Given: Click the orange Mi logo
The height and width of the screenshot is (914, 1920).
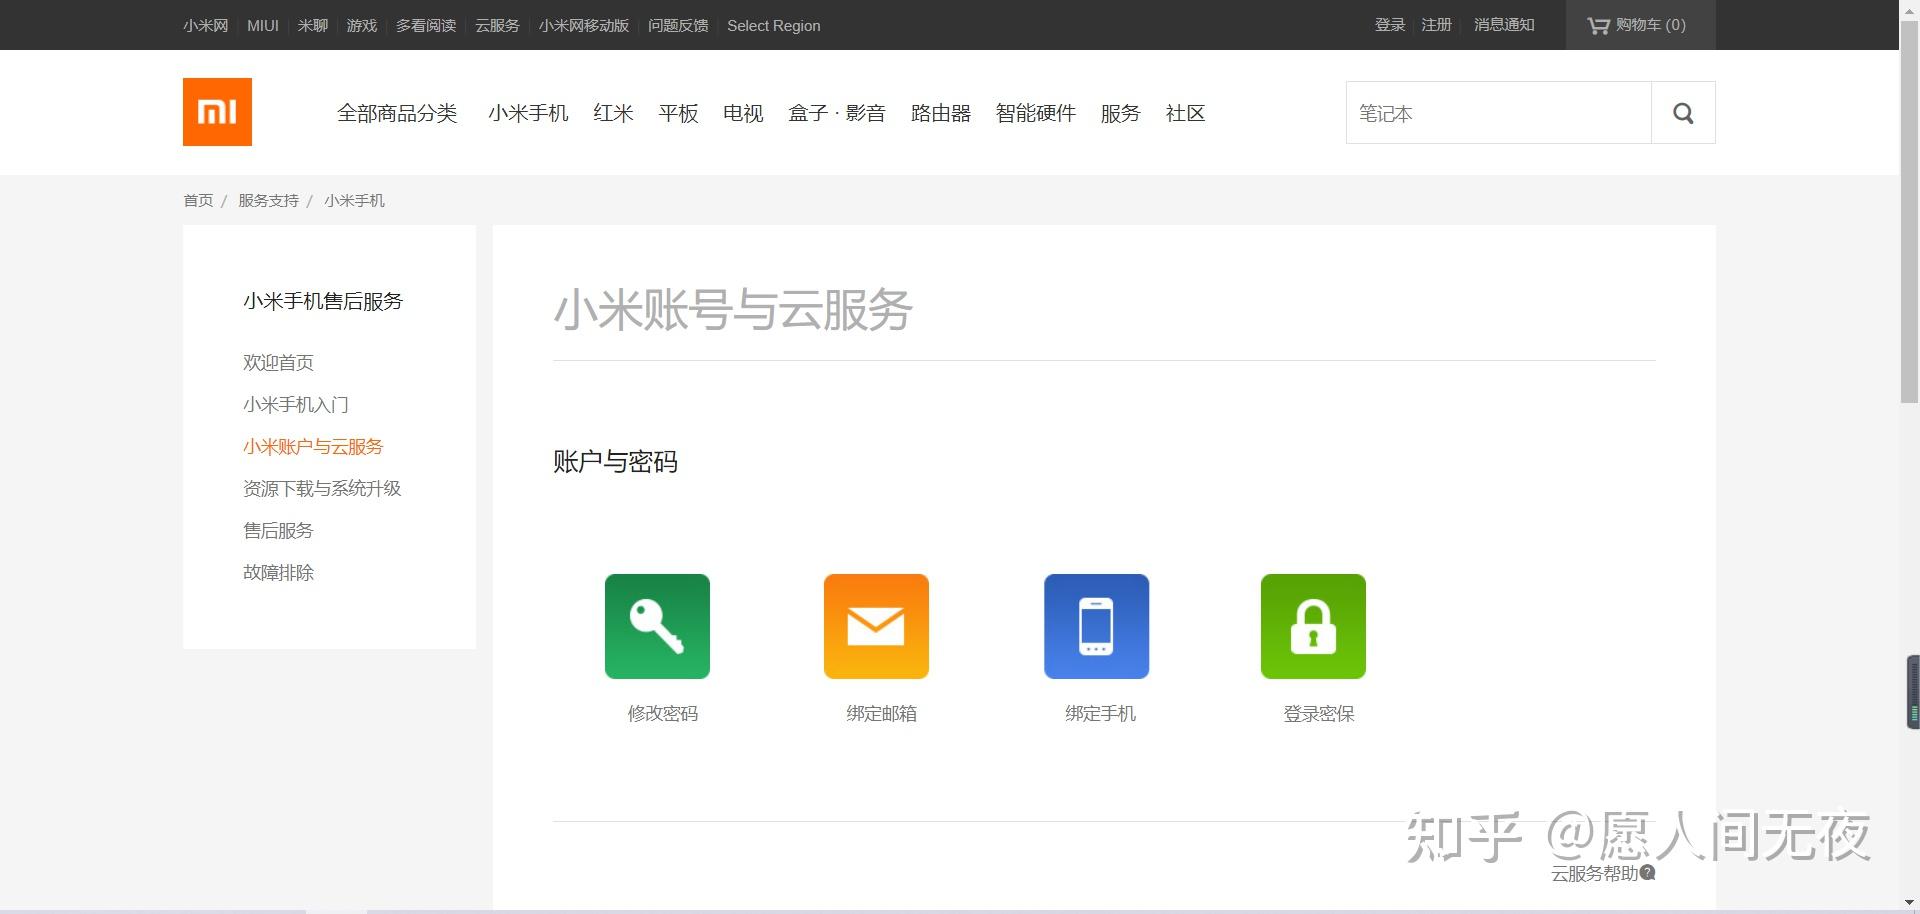Looking at the screenshot, I should pos(217,112).
